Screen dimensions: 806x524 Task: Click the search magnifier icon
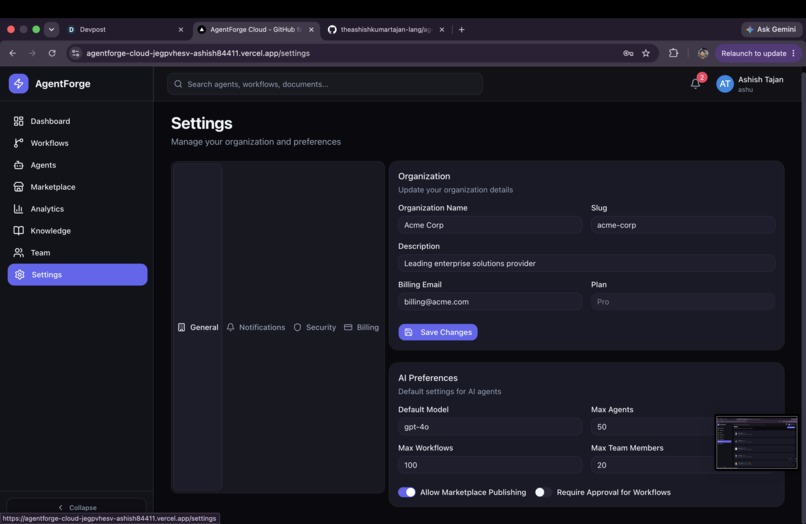pos(178,84)
